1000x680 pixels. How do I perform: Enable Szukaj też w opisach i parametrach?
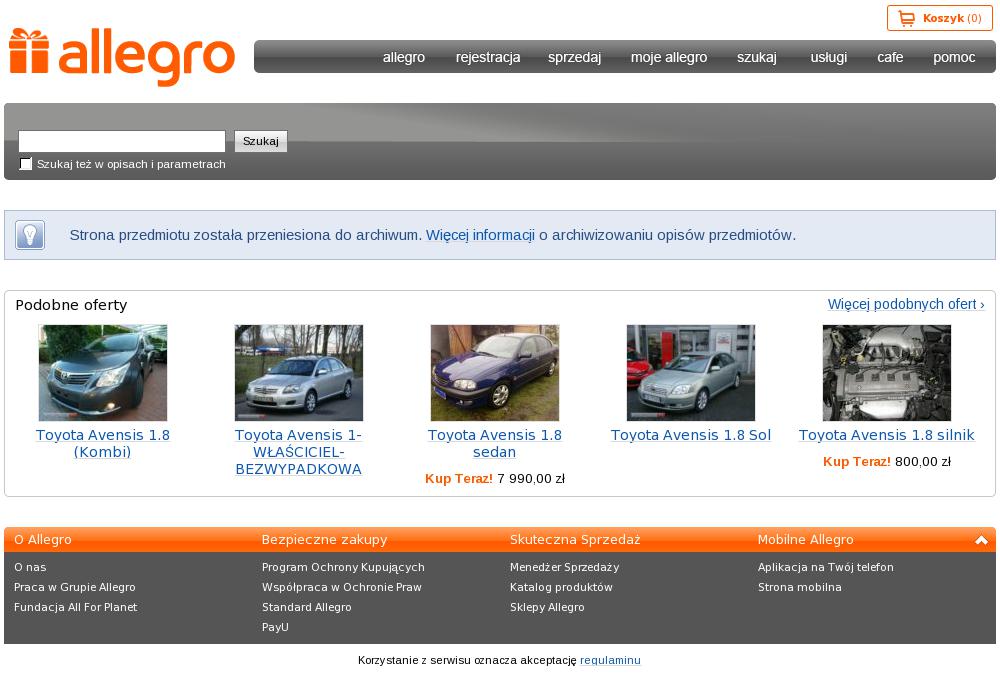coord(26,164)
